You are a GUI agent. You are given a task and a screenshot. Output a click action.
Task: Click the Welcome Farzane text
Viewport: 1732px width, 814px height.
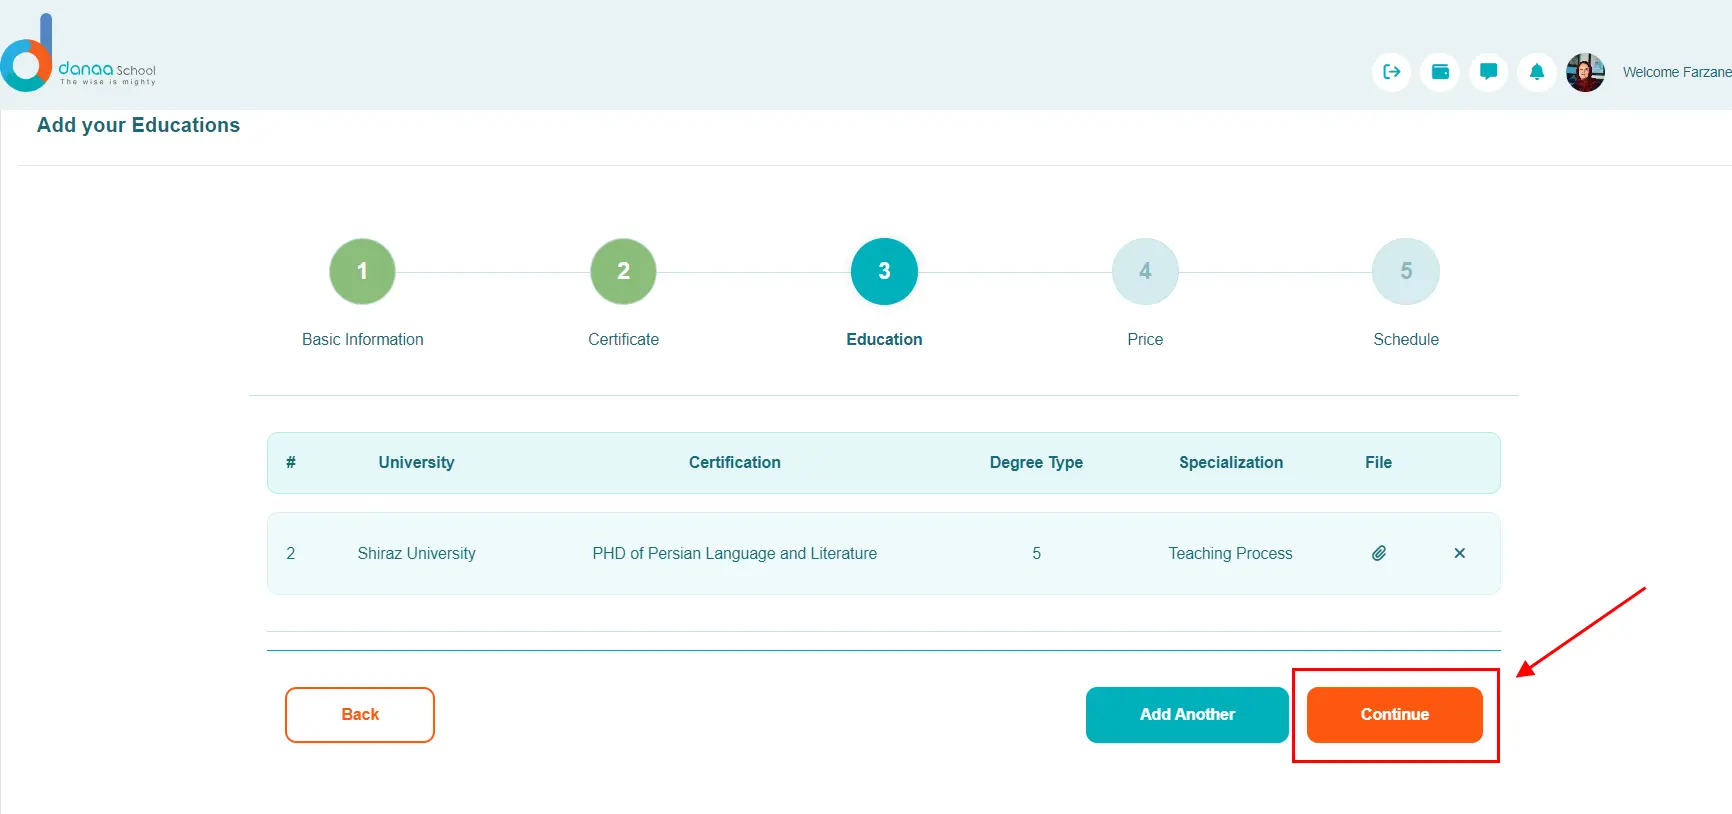coord(1676,72)
